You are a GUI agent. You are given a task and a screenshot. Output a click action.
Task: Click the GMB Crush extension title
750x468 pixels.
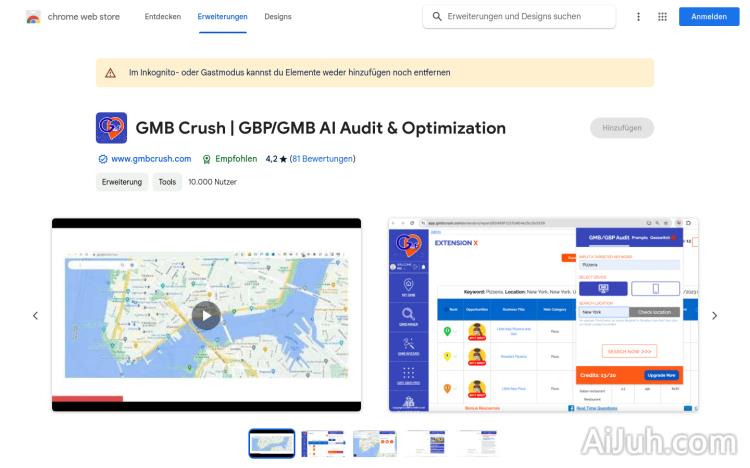[x=320, y=128]
